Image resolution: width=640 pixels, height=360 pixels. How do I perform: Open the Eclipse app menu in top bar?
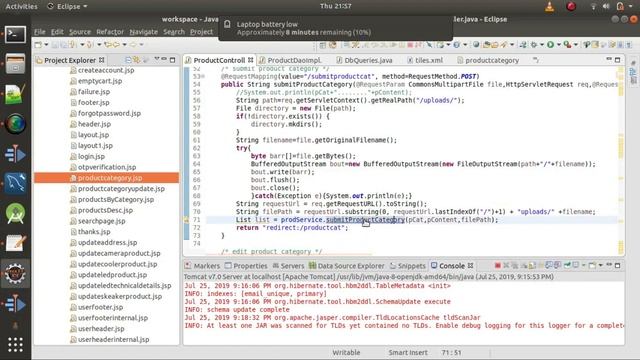pyautogui.click(x=67, y=6)
